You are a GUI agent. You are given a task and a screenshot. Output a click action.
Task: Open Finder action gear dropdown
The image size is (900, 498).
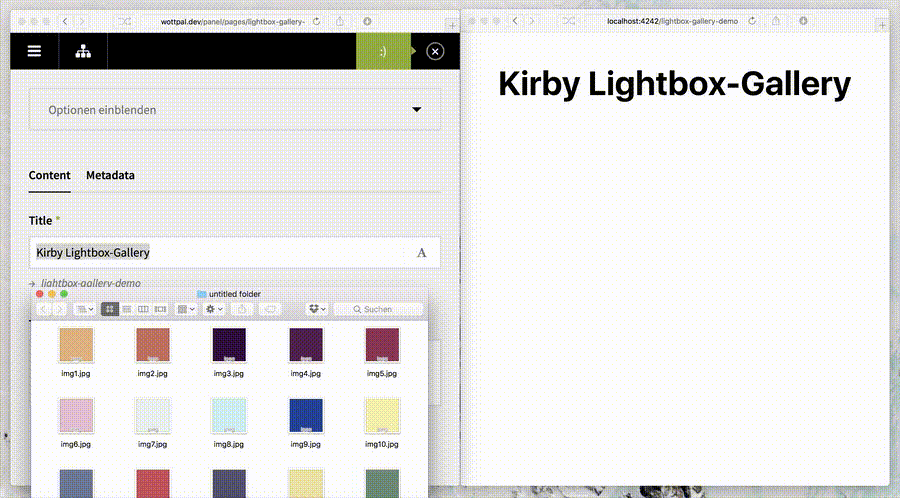214,309
